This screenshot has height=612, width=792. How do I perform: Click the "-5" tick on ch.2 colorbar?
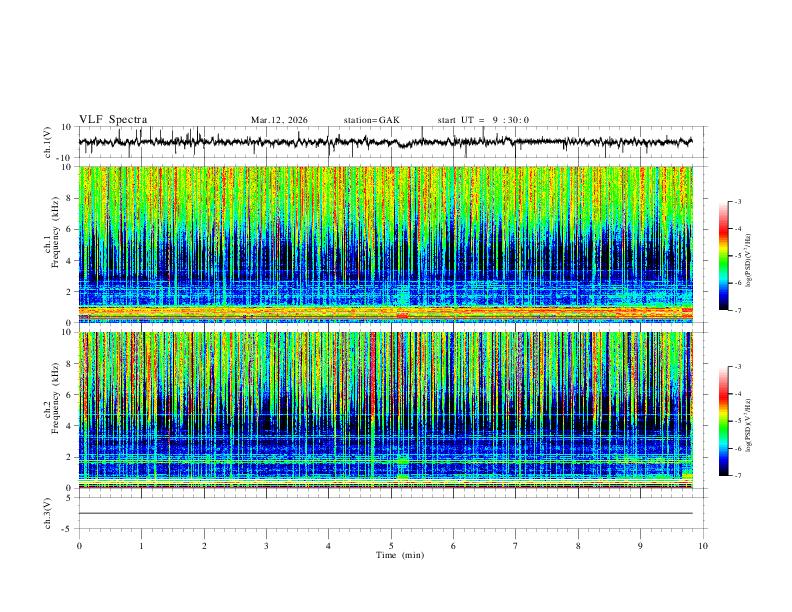point(737,421)
